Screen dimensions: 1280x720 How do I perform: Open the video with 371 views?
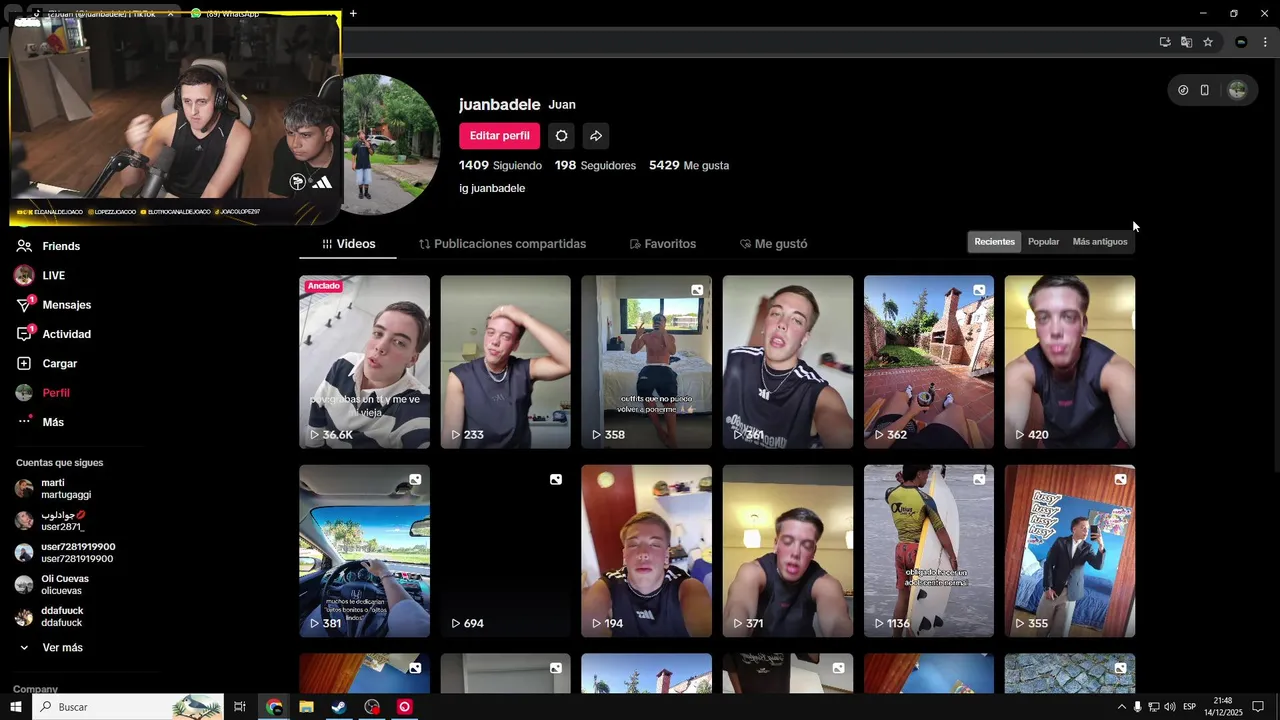[788, 551]
